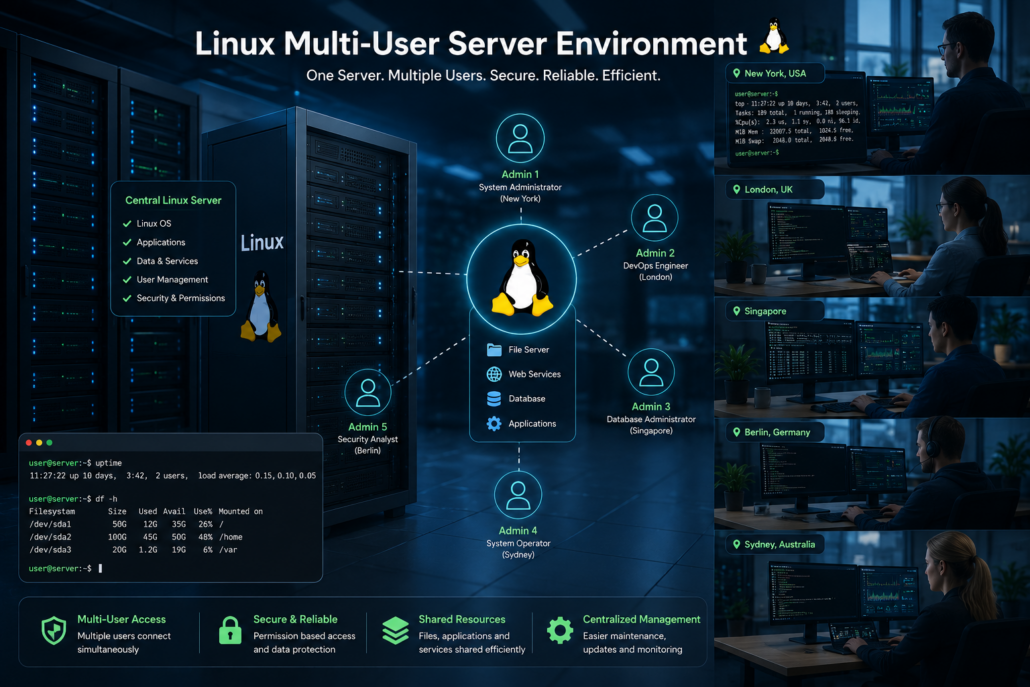The height and width of the screenshot is (687, 1030).
Task: Click the Singapore location pin icon
Action: (736, 311)
